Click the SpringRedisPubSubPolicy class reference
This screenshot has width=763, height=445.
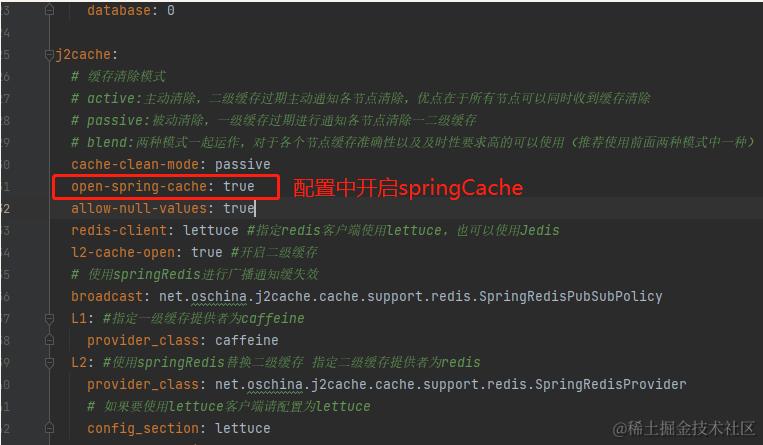click(570, 297)
